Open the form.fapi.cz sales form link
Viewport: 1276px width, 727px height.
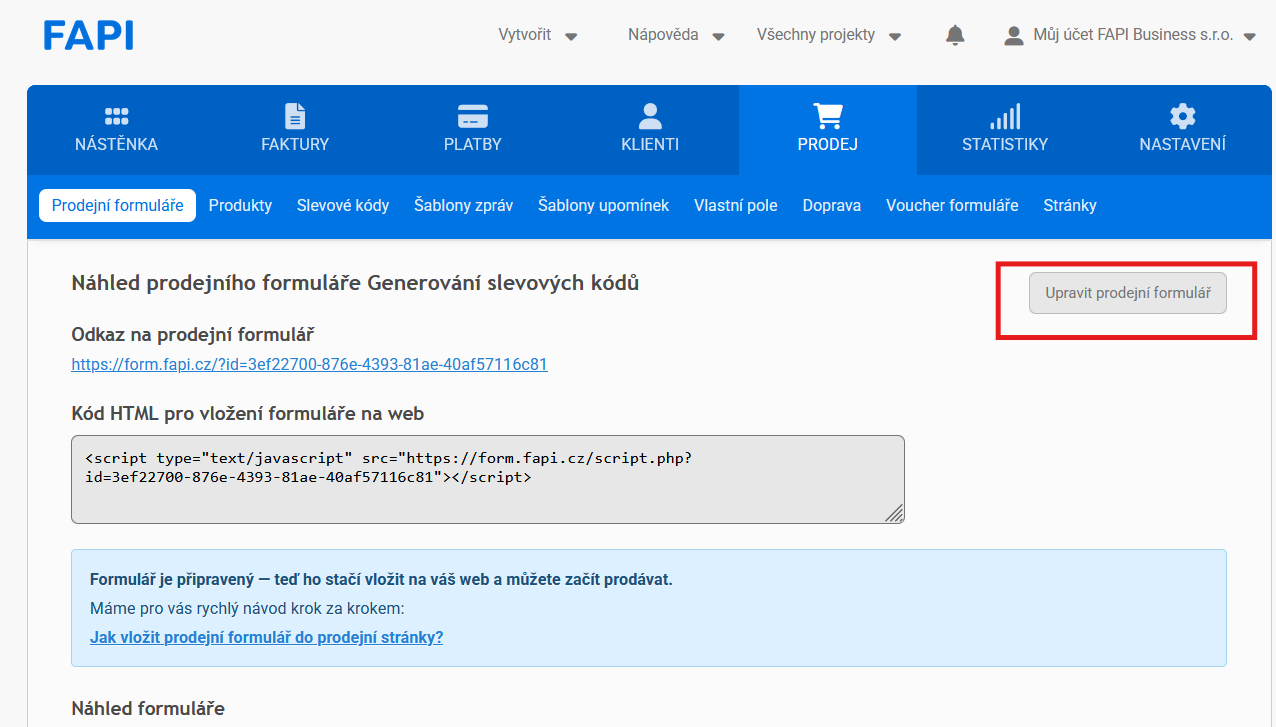tap(310, 364)
